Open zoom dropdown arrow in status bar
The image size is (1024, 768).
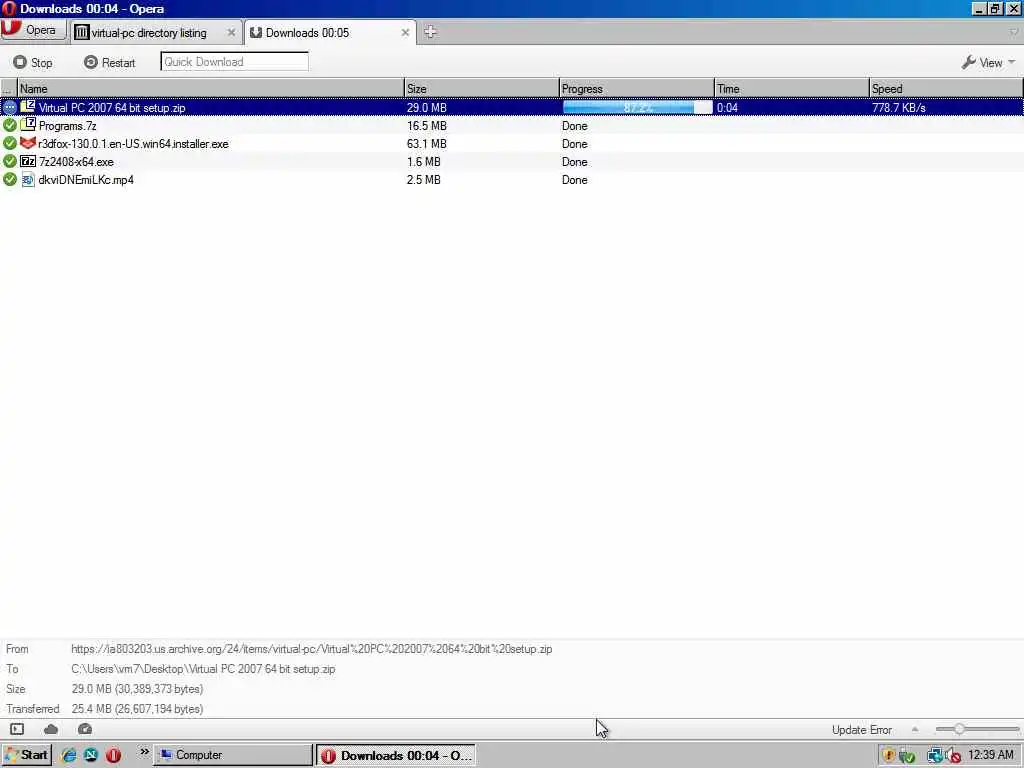tap(915, 729)
